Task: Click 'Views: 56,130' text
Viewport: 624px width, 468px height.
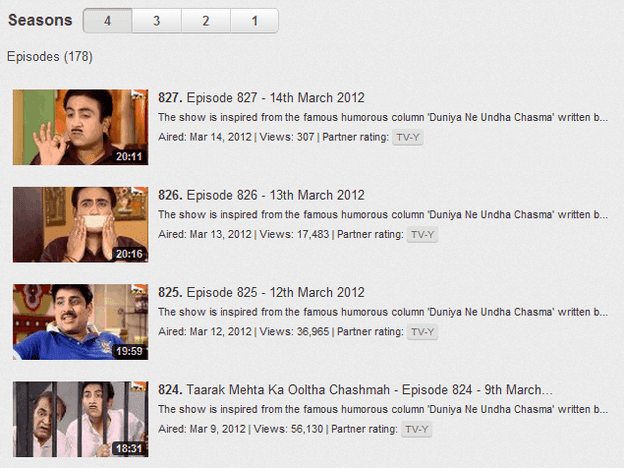Action: tap(289, 429)
